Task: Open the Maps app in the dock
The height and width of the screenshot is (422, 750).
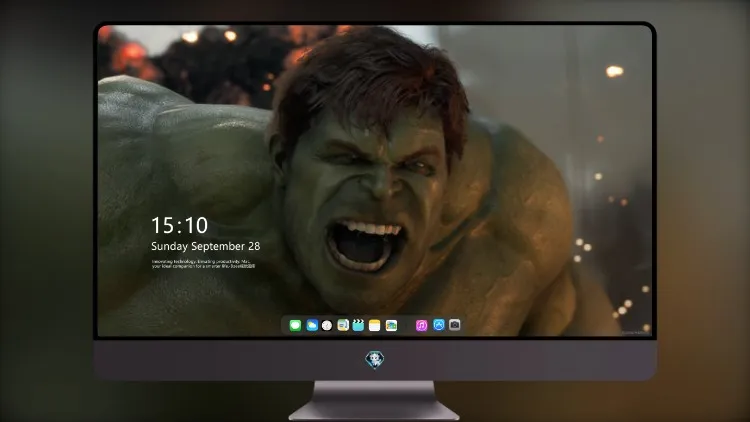Action: click(343, 325)
